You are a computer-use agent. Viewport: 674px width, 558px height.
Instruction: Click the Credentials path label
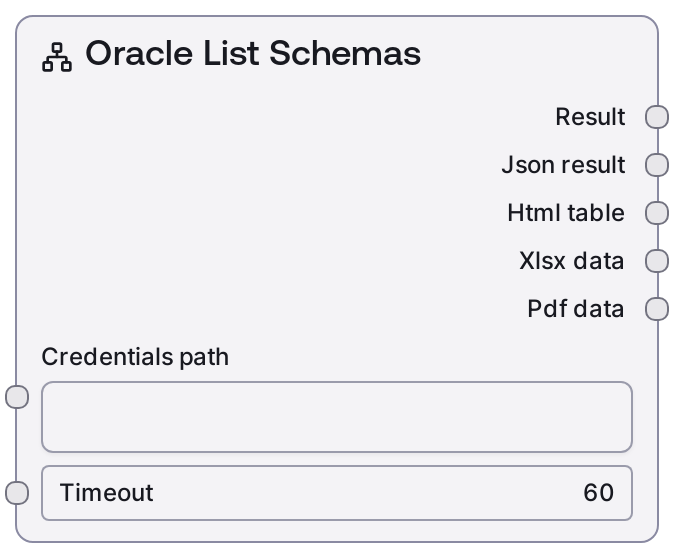(135, 357)
